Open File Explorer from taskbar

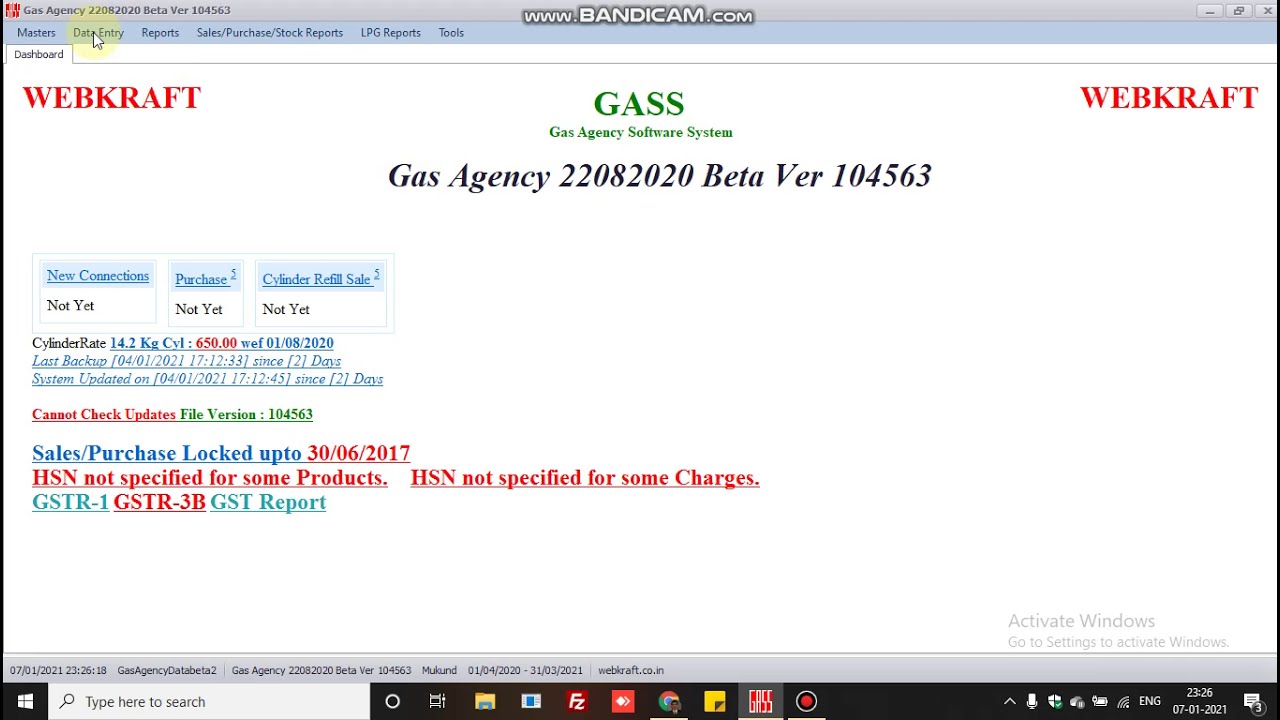pos(484,701)
